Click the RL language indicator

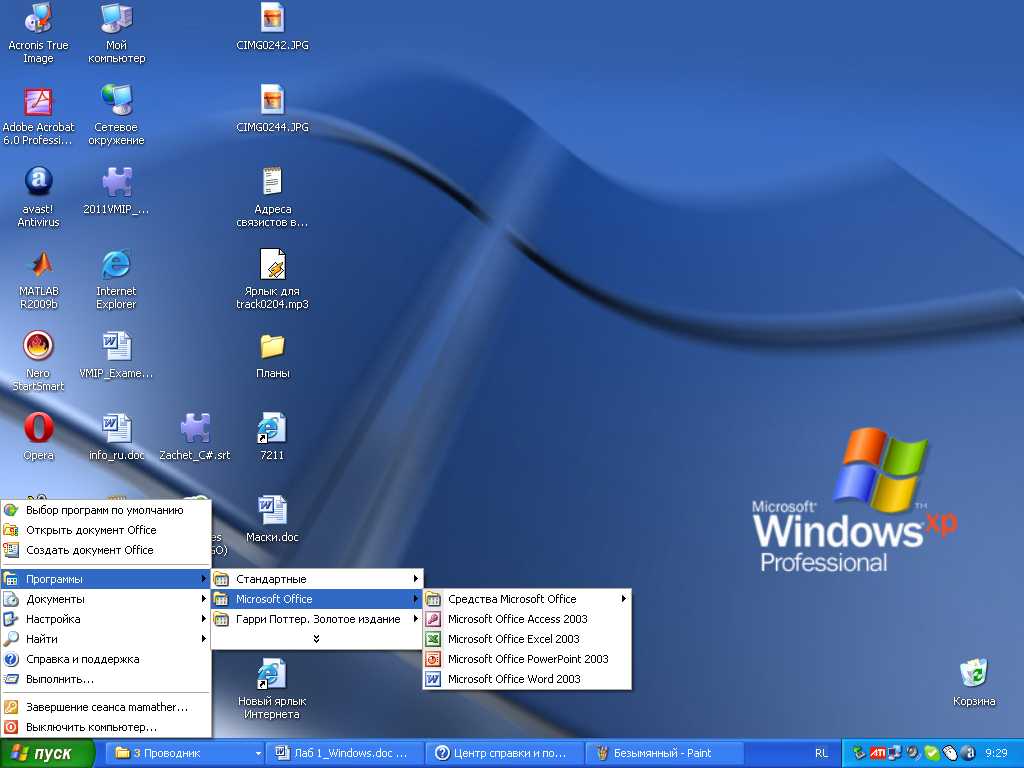click(822, 753)
